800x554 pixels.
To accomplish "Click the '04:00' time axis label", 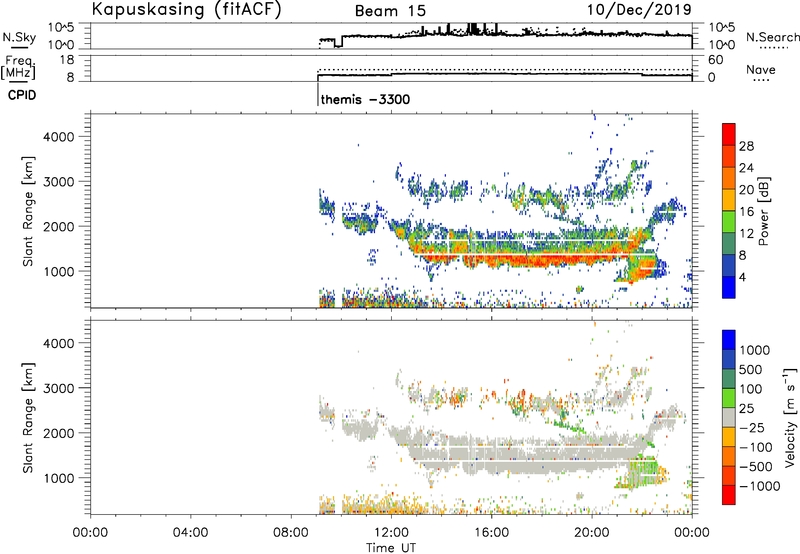I will coord(191,533).
